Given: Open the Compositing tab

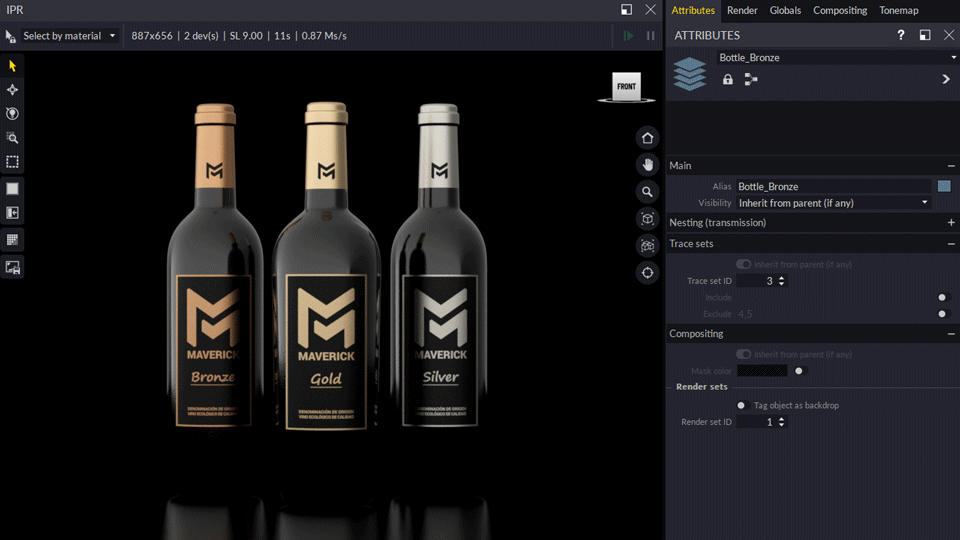Looking at the screenshot, I should (x=840, y=10).
